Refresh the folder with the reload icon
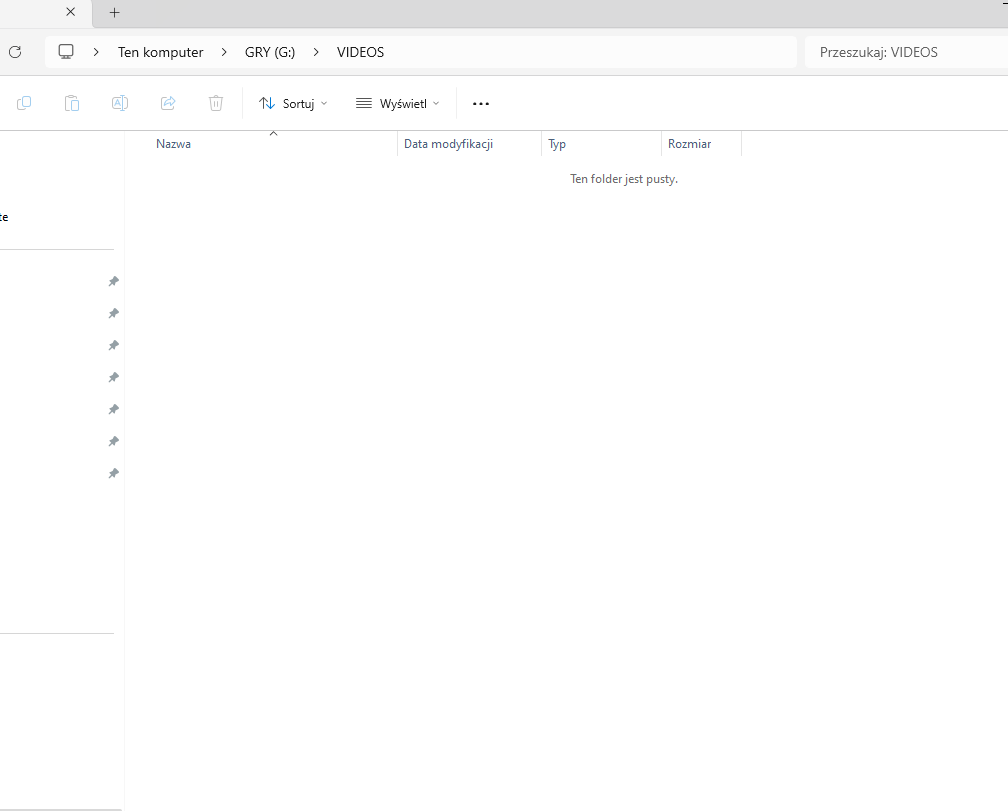 click(x=15, y=52)
